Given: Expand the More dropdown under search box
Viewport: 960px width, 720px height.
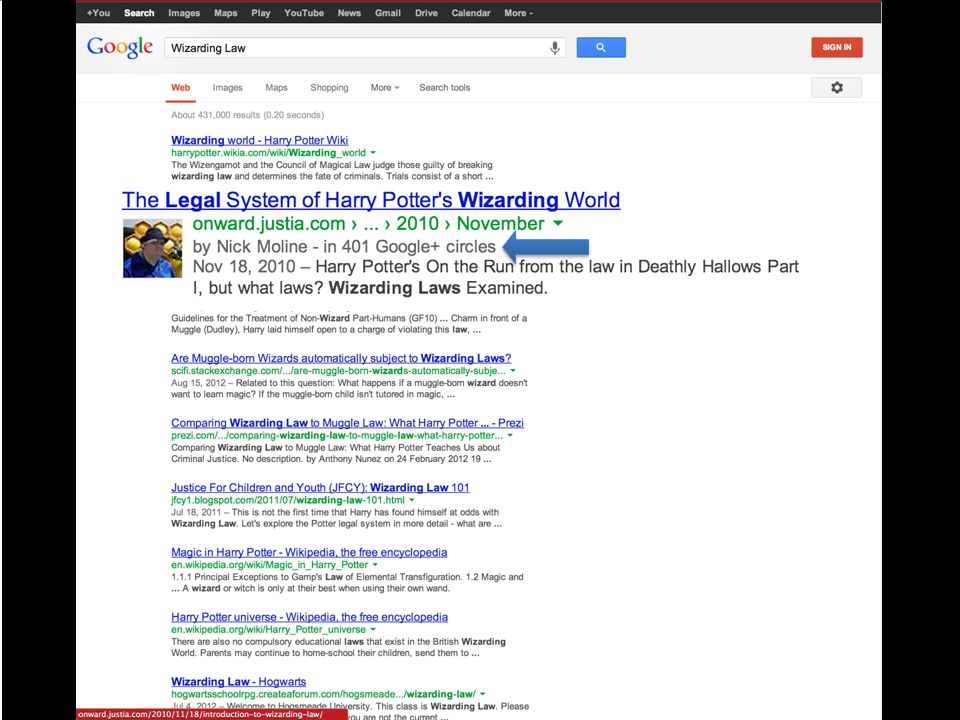Looking at the screenshot, I should (x=384, y=88).
